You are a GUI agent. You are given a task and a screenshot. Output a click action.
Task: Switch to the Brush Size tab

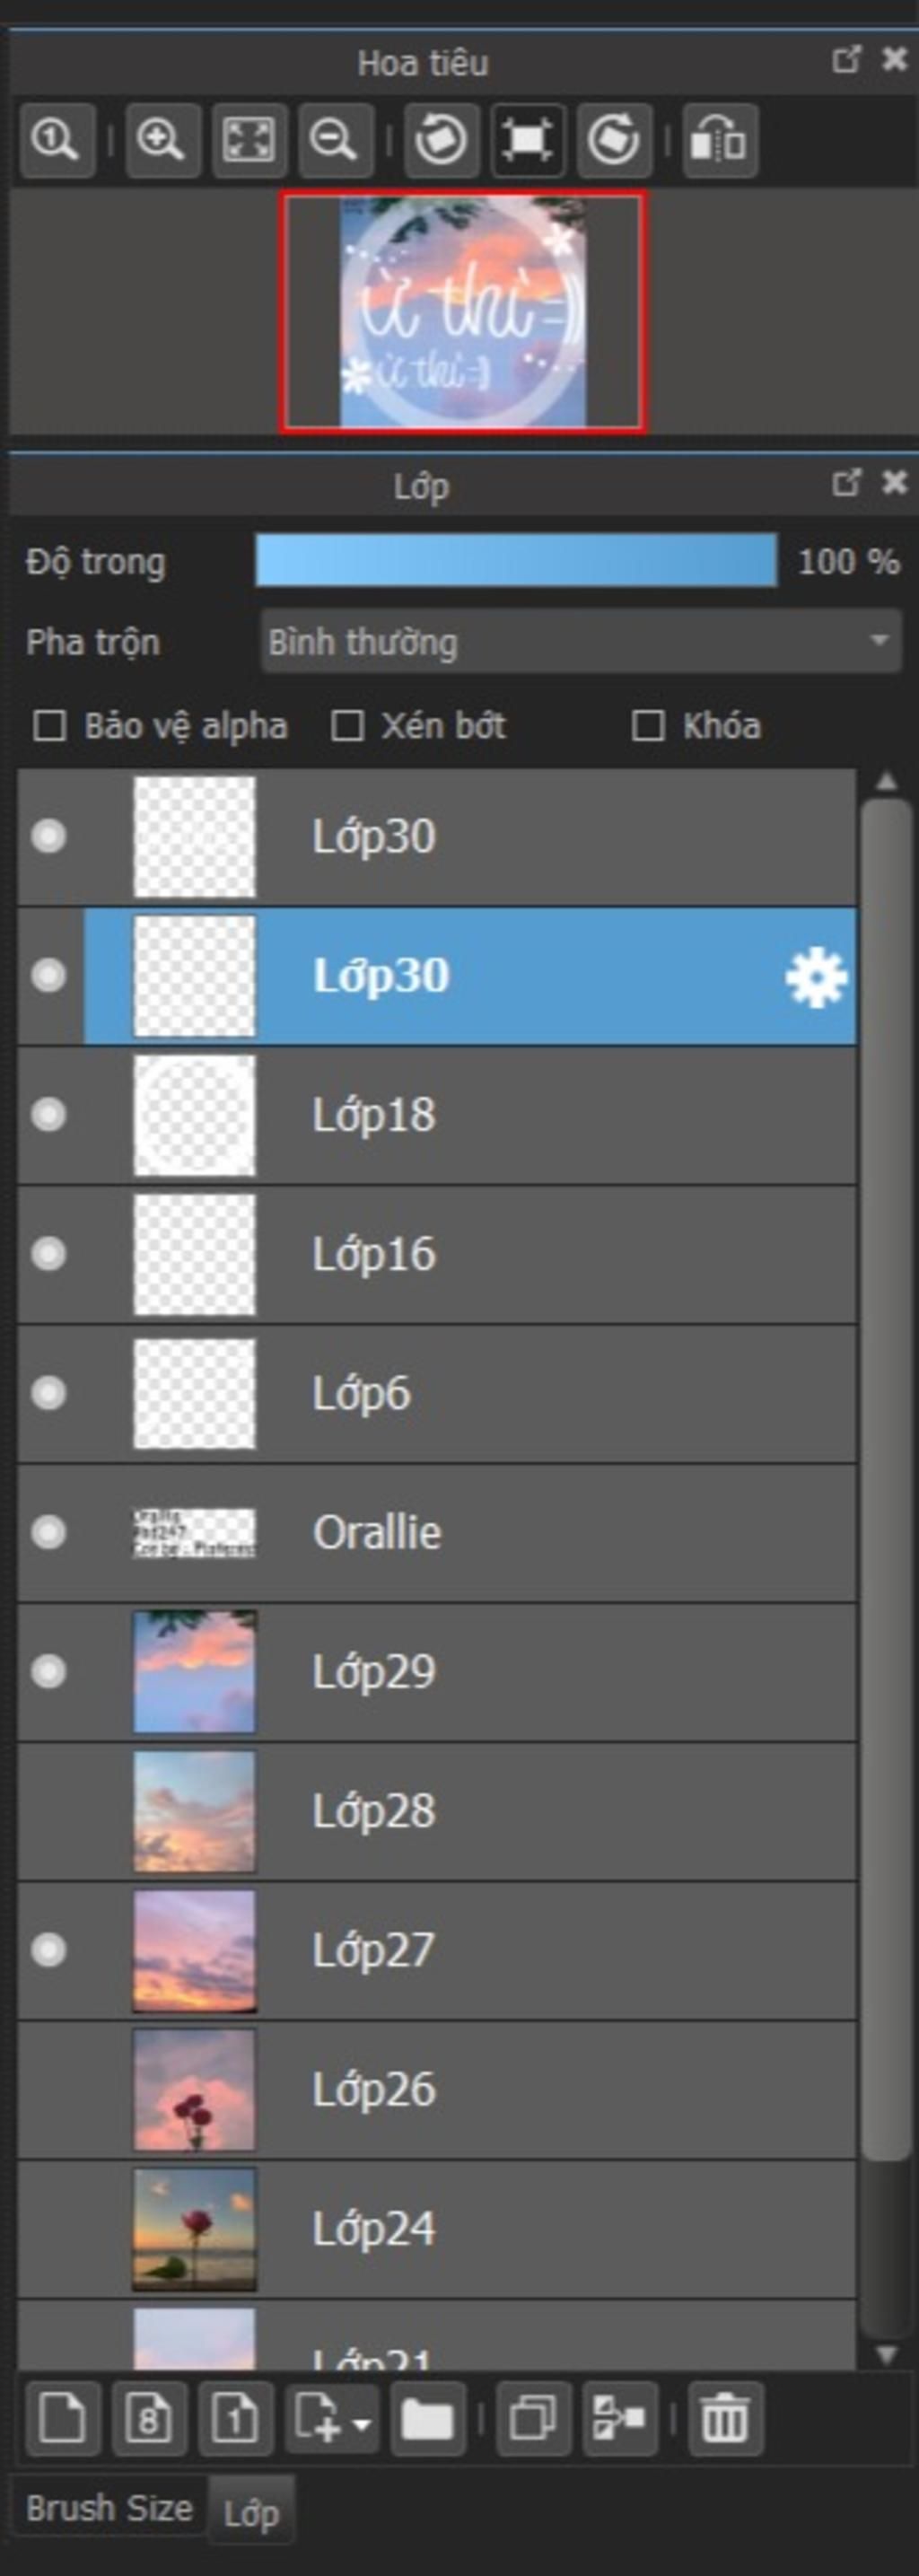click(109, 2509)
